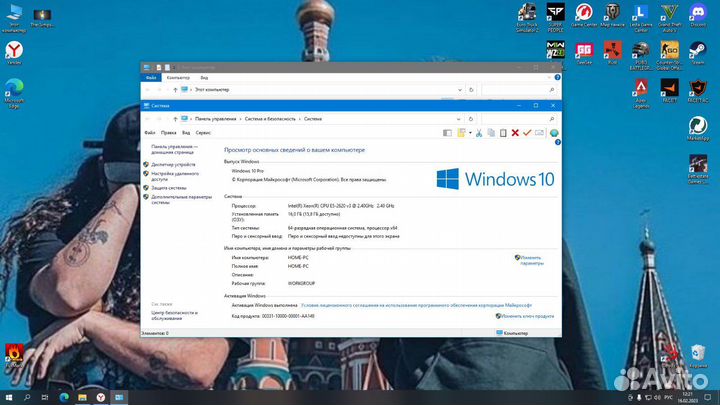Open the MarketApp desktop icon
The image size is (720, 405).
pyautogui.click(x=698, y=128)
